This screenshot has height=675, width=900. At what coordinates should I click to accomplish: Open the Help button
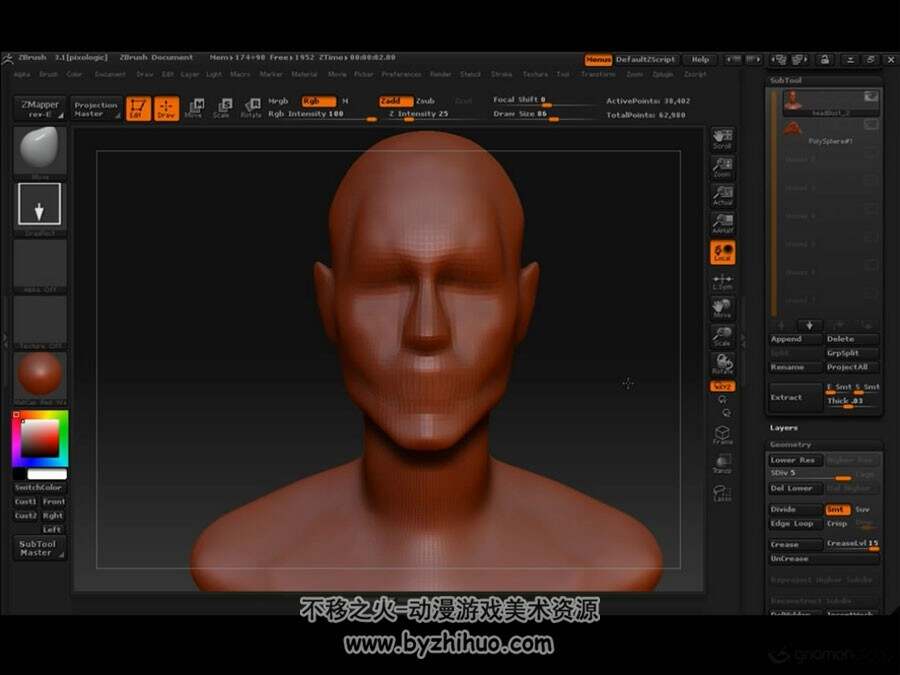coord(700,60)
